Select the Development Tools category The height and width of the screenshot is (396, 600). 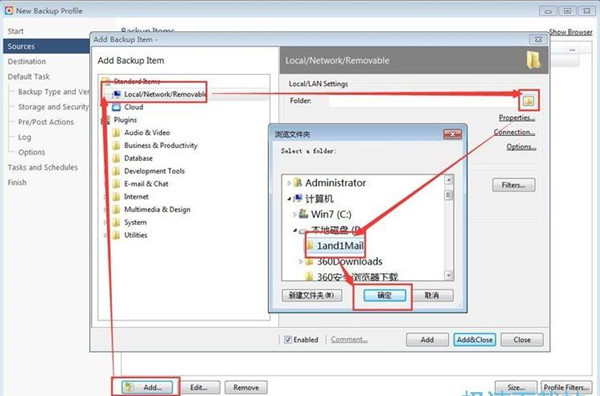[155, 171]
